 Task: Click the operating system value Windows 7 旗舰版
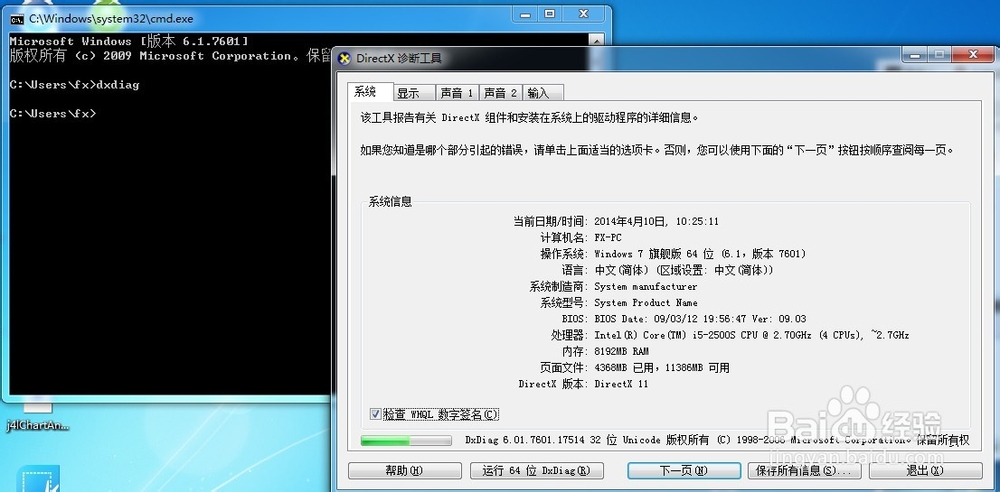point(700,254)
